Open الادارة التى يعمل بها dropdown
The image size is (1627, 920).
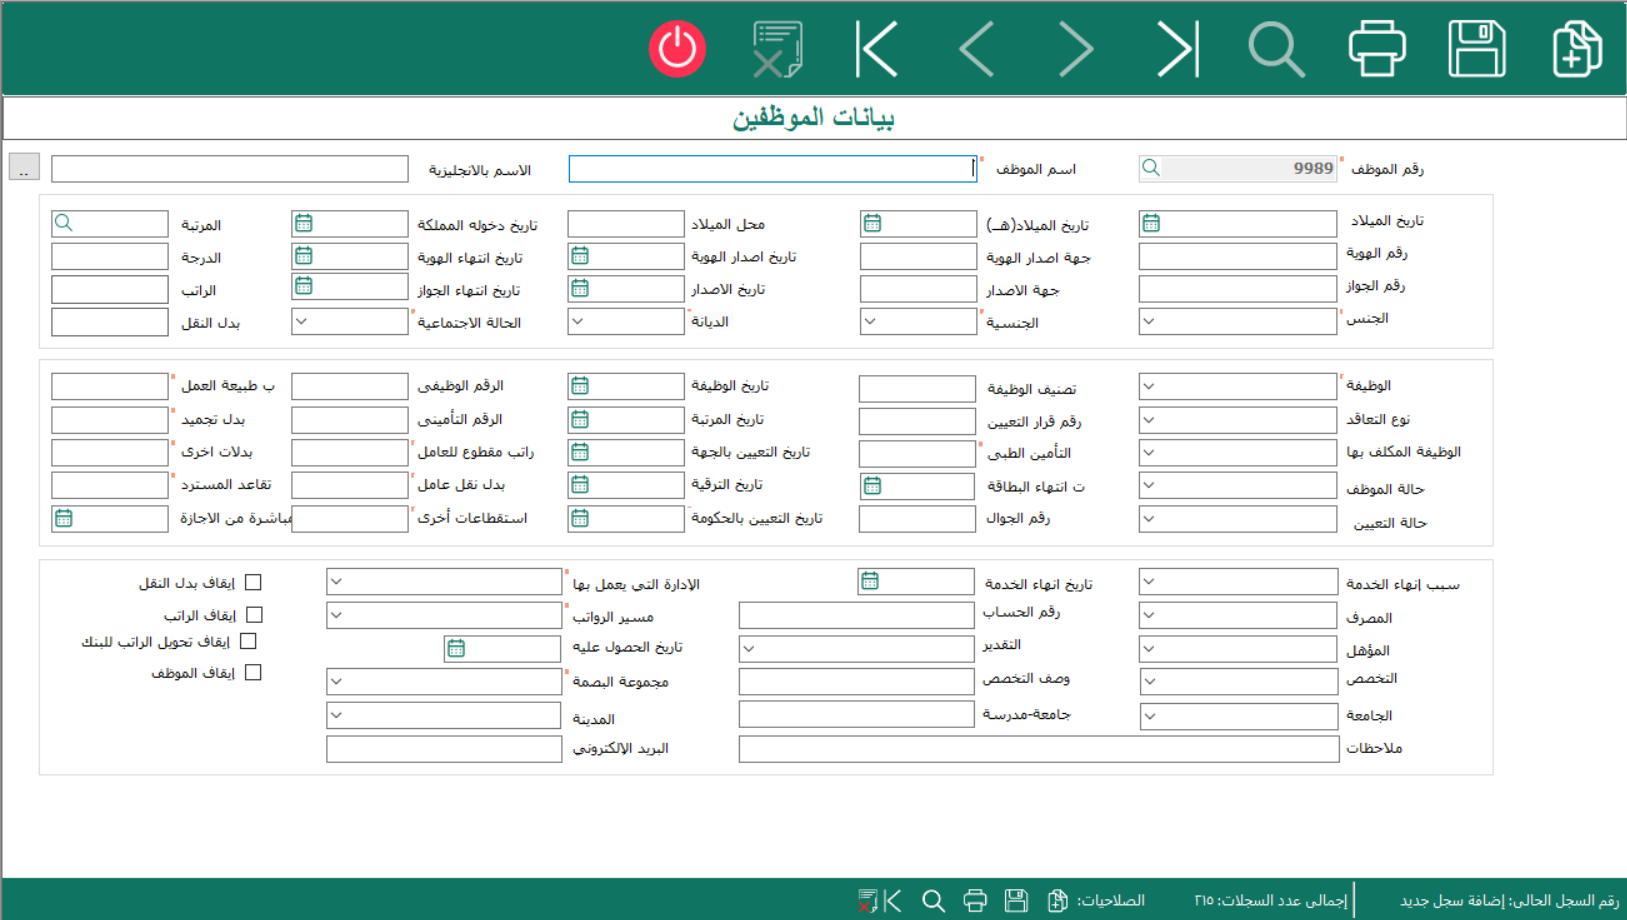pos(336,581)
